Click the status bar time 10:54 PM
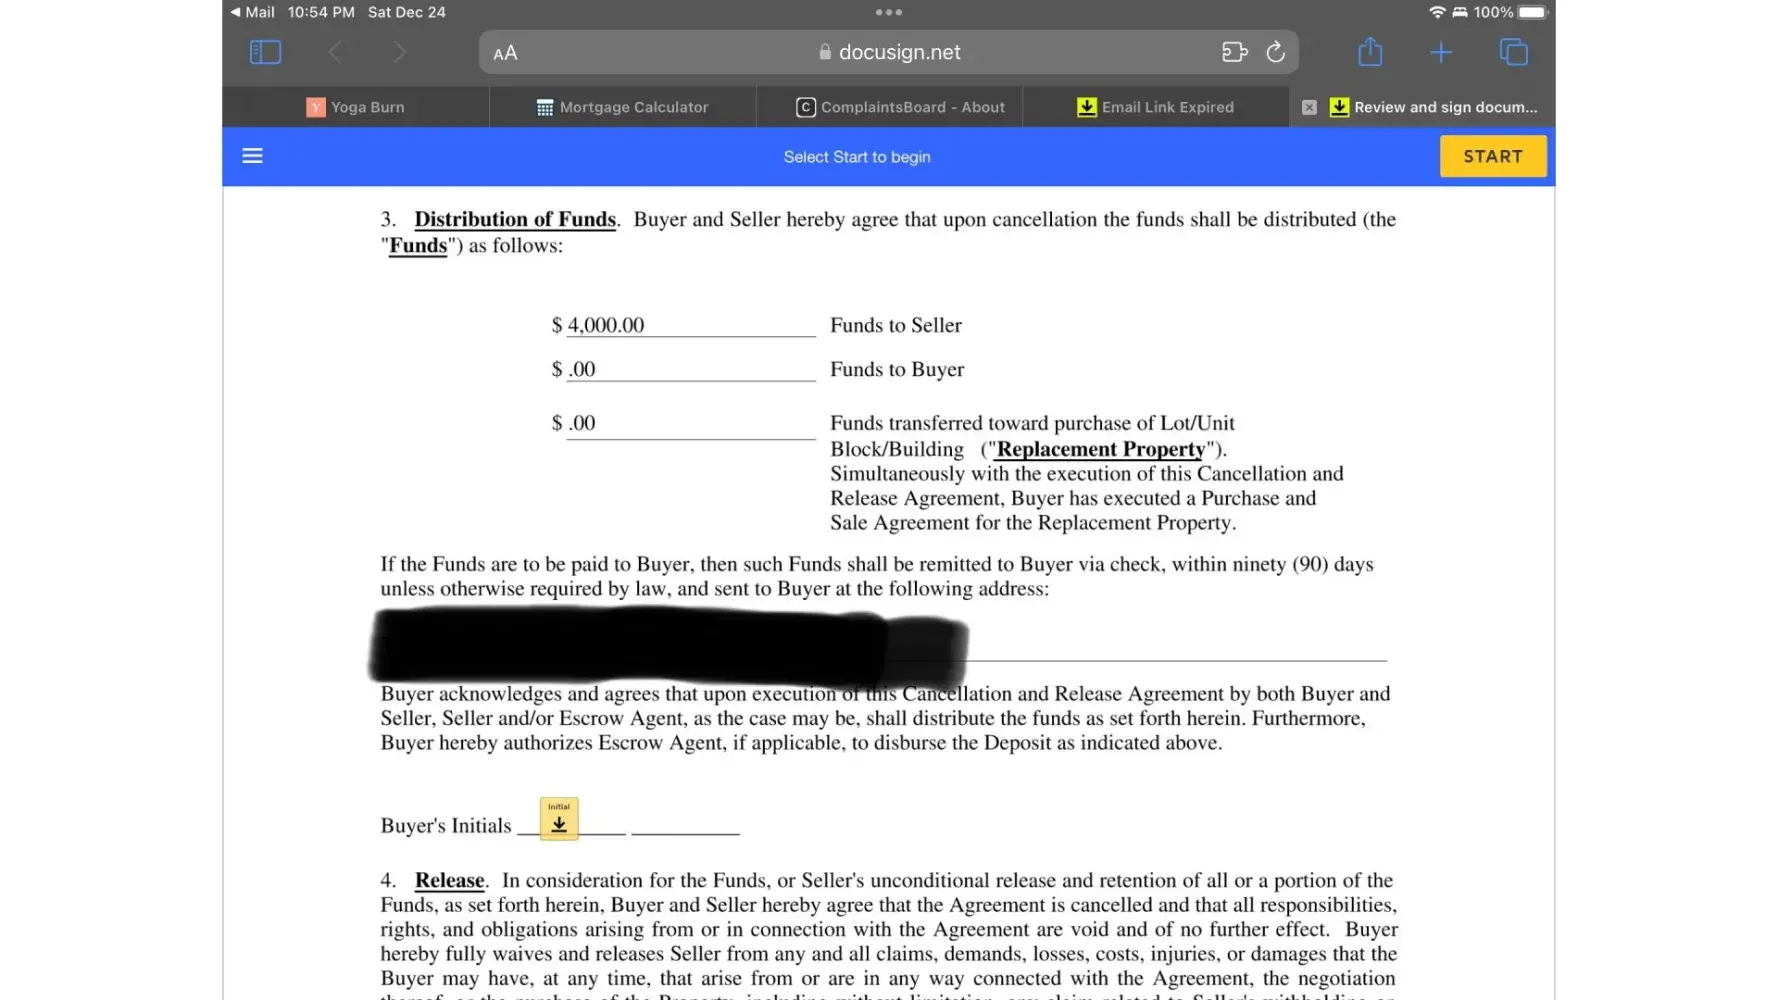 point(321,12)
